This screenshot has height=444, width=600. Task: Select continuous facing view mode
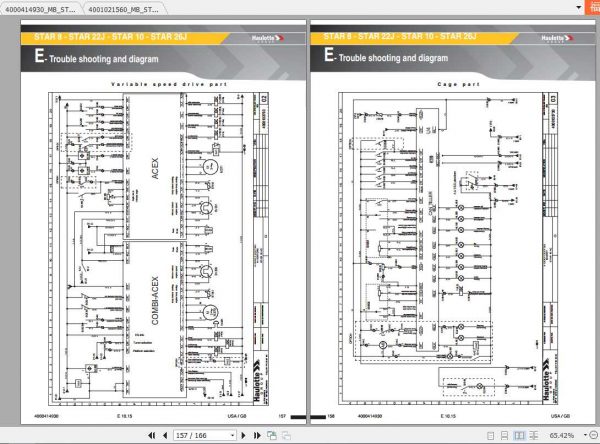(534, 436)
